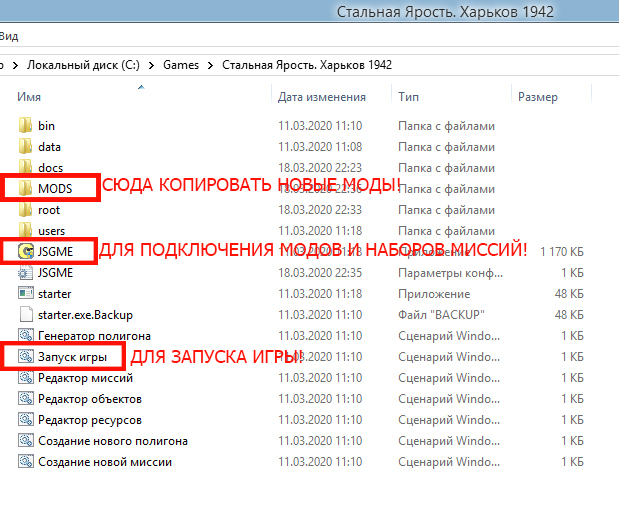Click the '1 170 КБ' size of JSGME

pyautogui.click(x=562, y=252)
